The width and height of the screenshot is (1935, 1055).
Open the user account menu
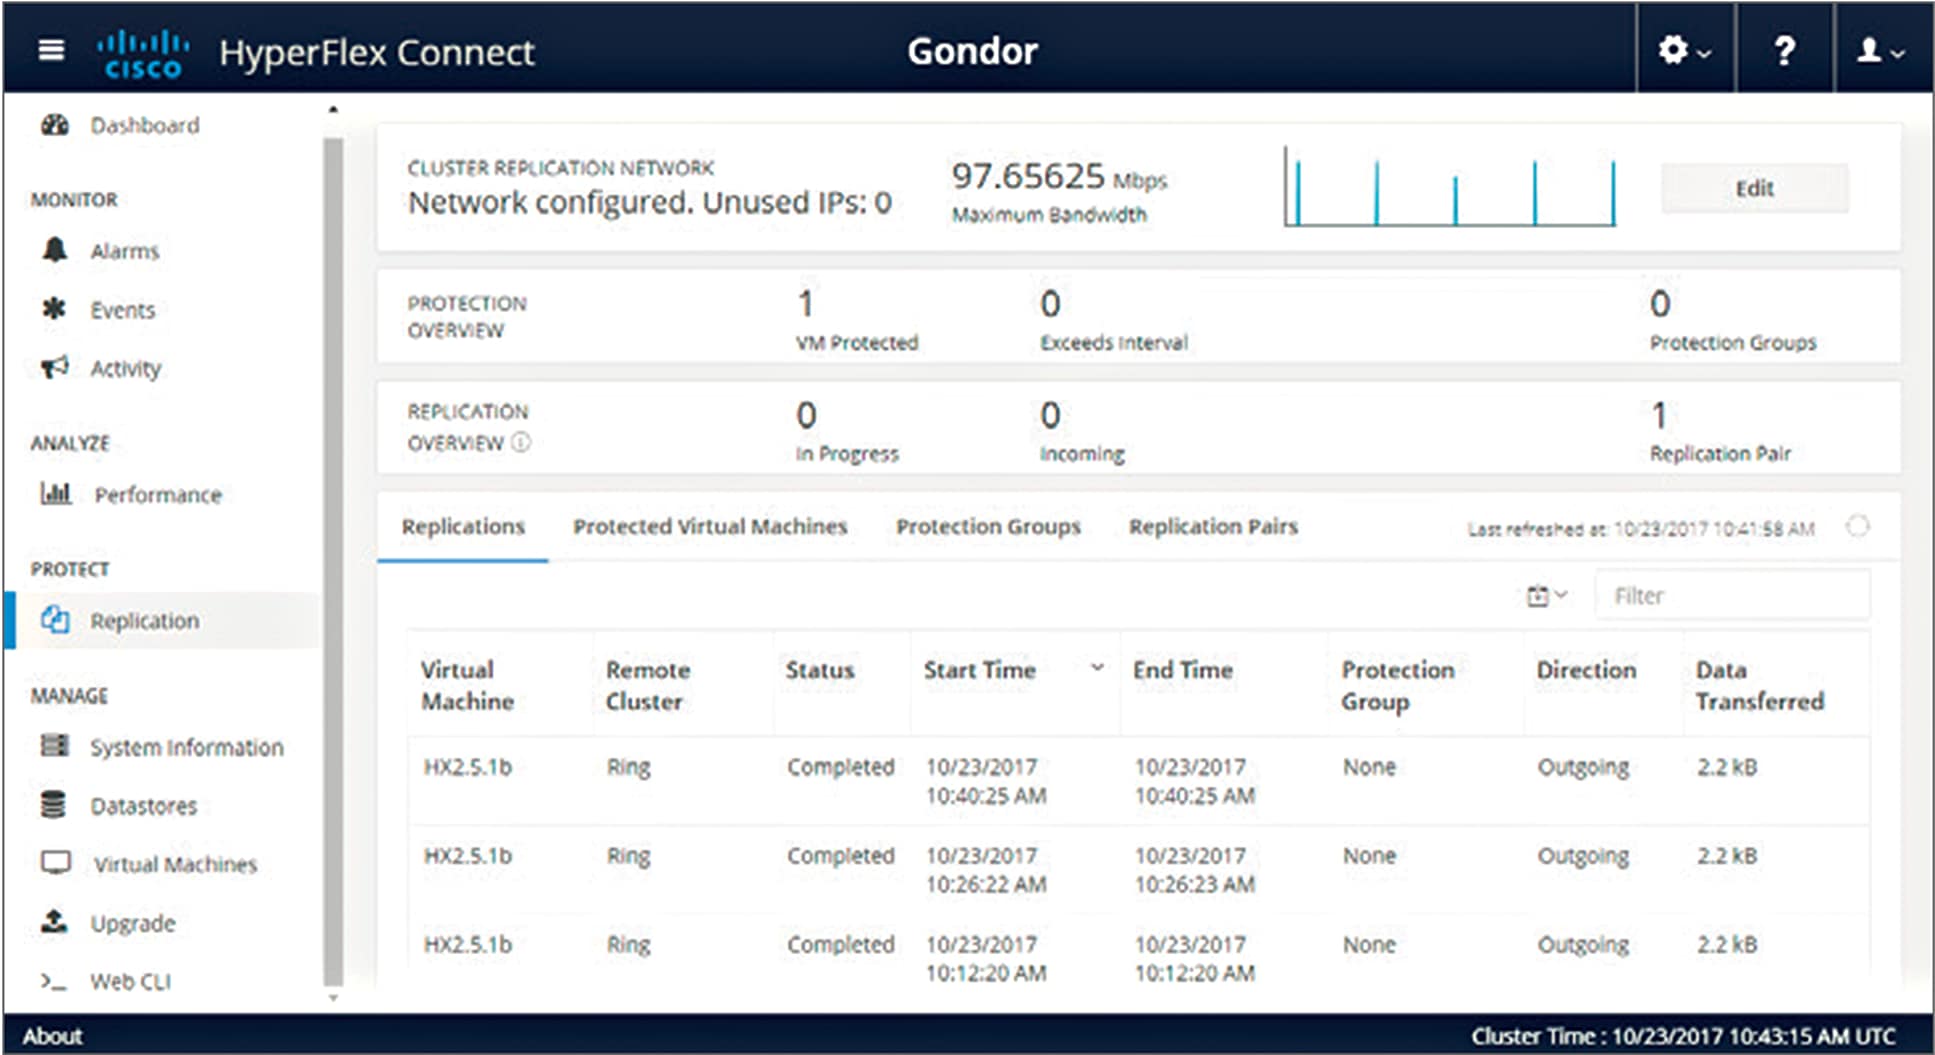click(1880, 50)
